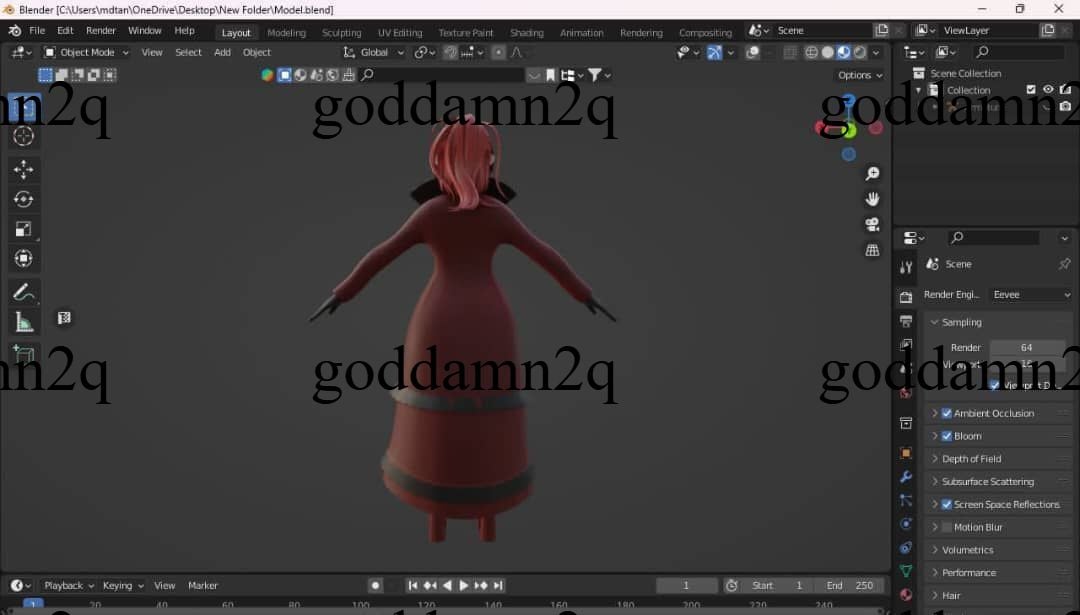Image resolution: width=1080 pixels, height=615 pixels.
Task: Toggle auto keying record button
Action: [x=375, y=585]
